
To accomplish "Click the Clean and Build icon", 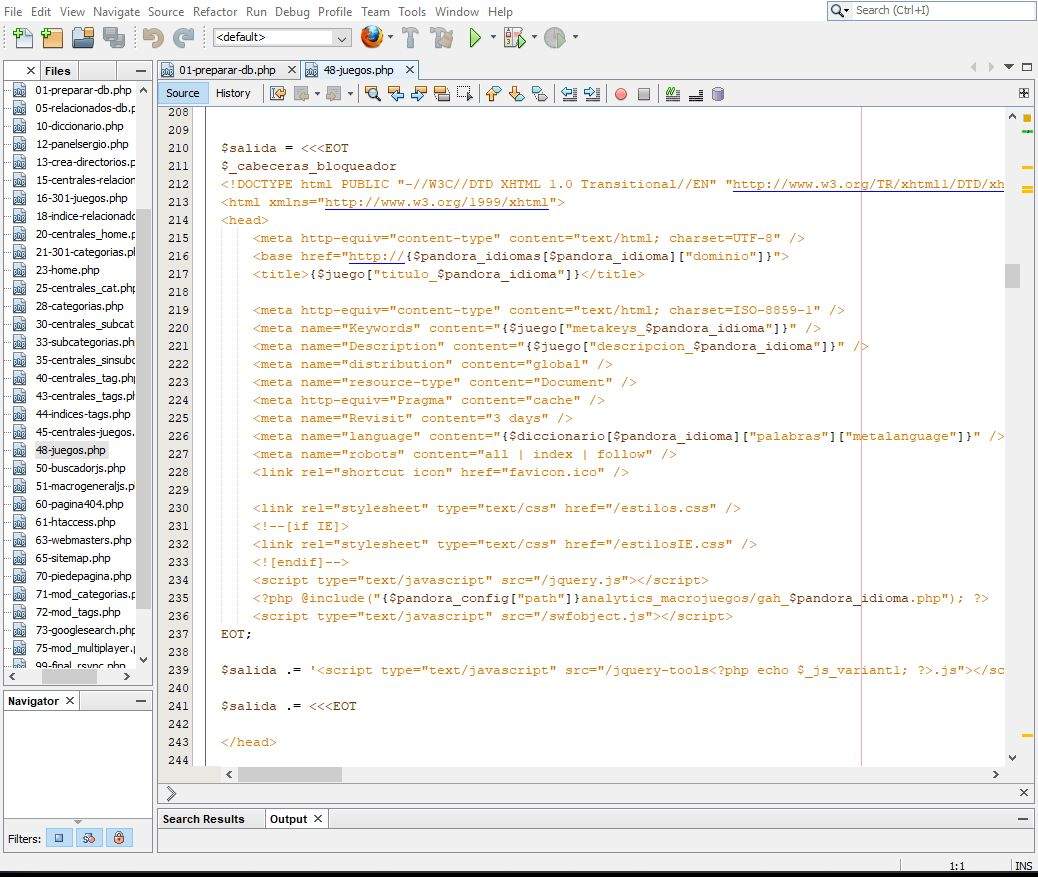I will coord(442,38).
